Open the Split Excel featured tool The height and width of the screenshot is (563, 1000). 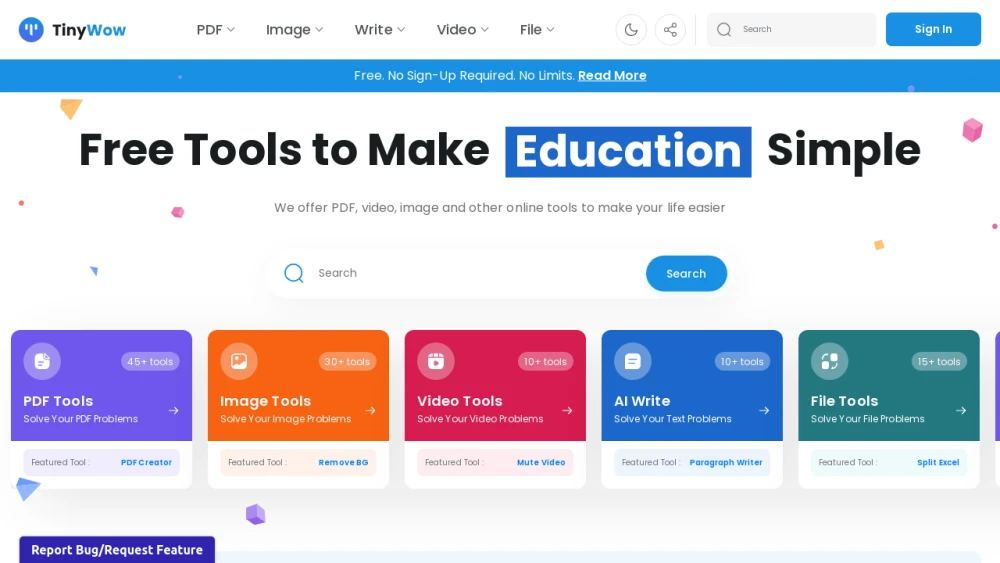938,462
